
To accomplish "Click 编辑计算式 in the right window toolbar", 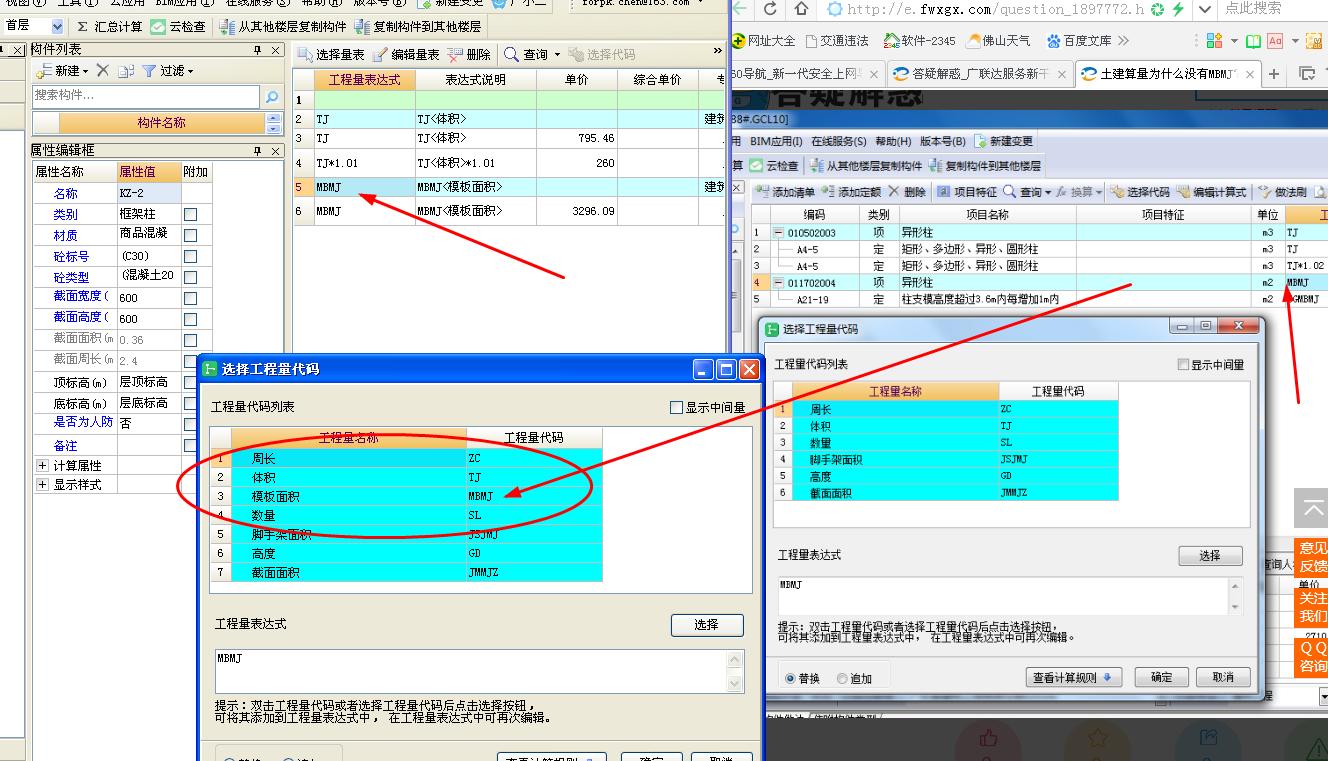I will pos(1212,192).
